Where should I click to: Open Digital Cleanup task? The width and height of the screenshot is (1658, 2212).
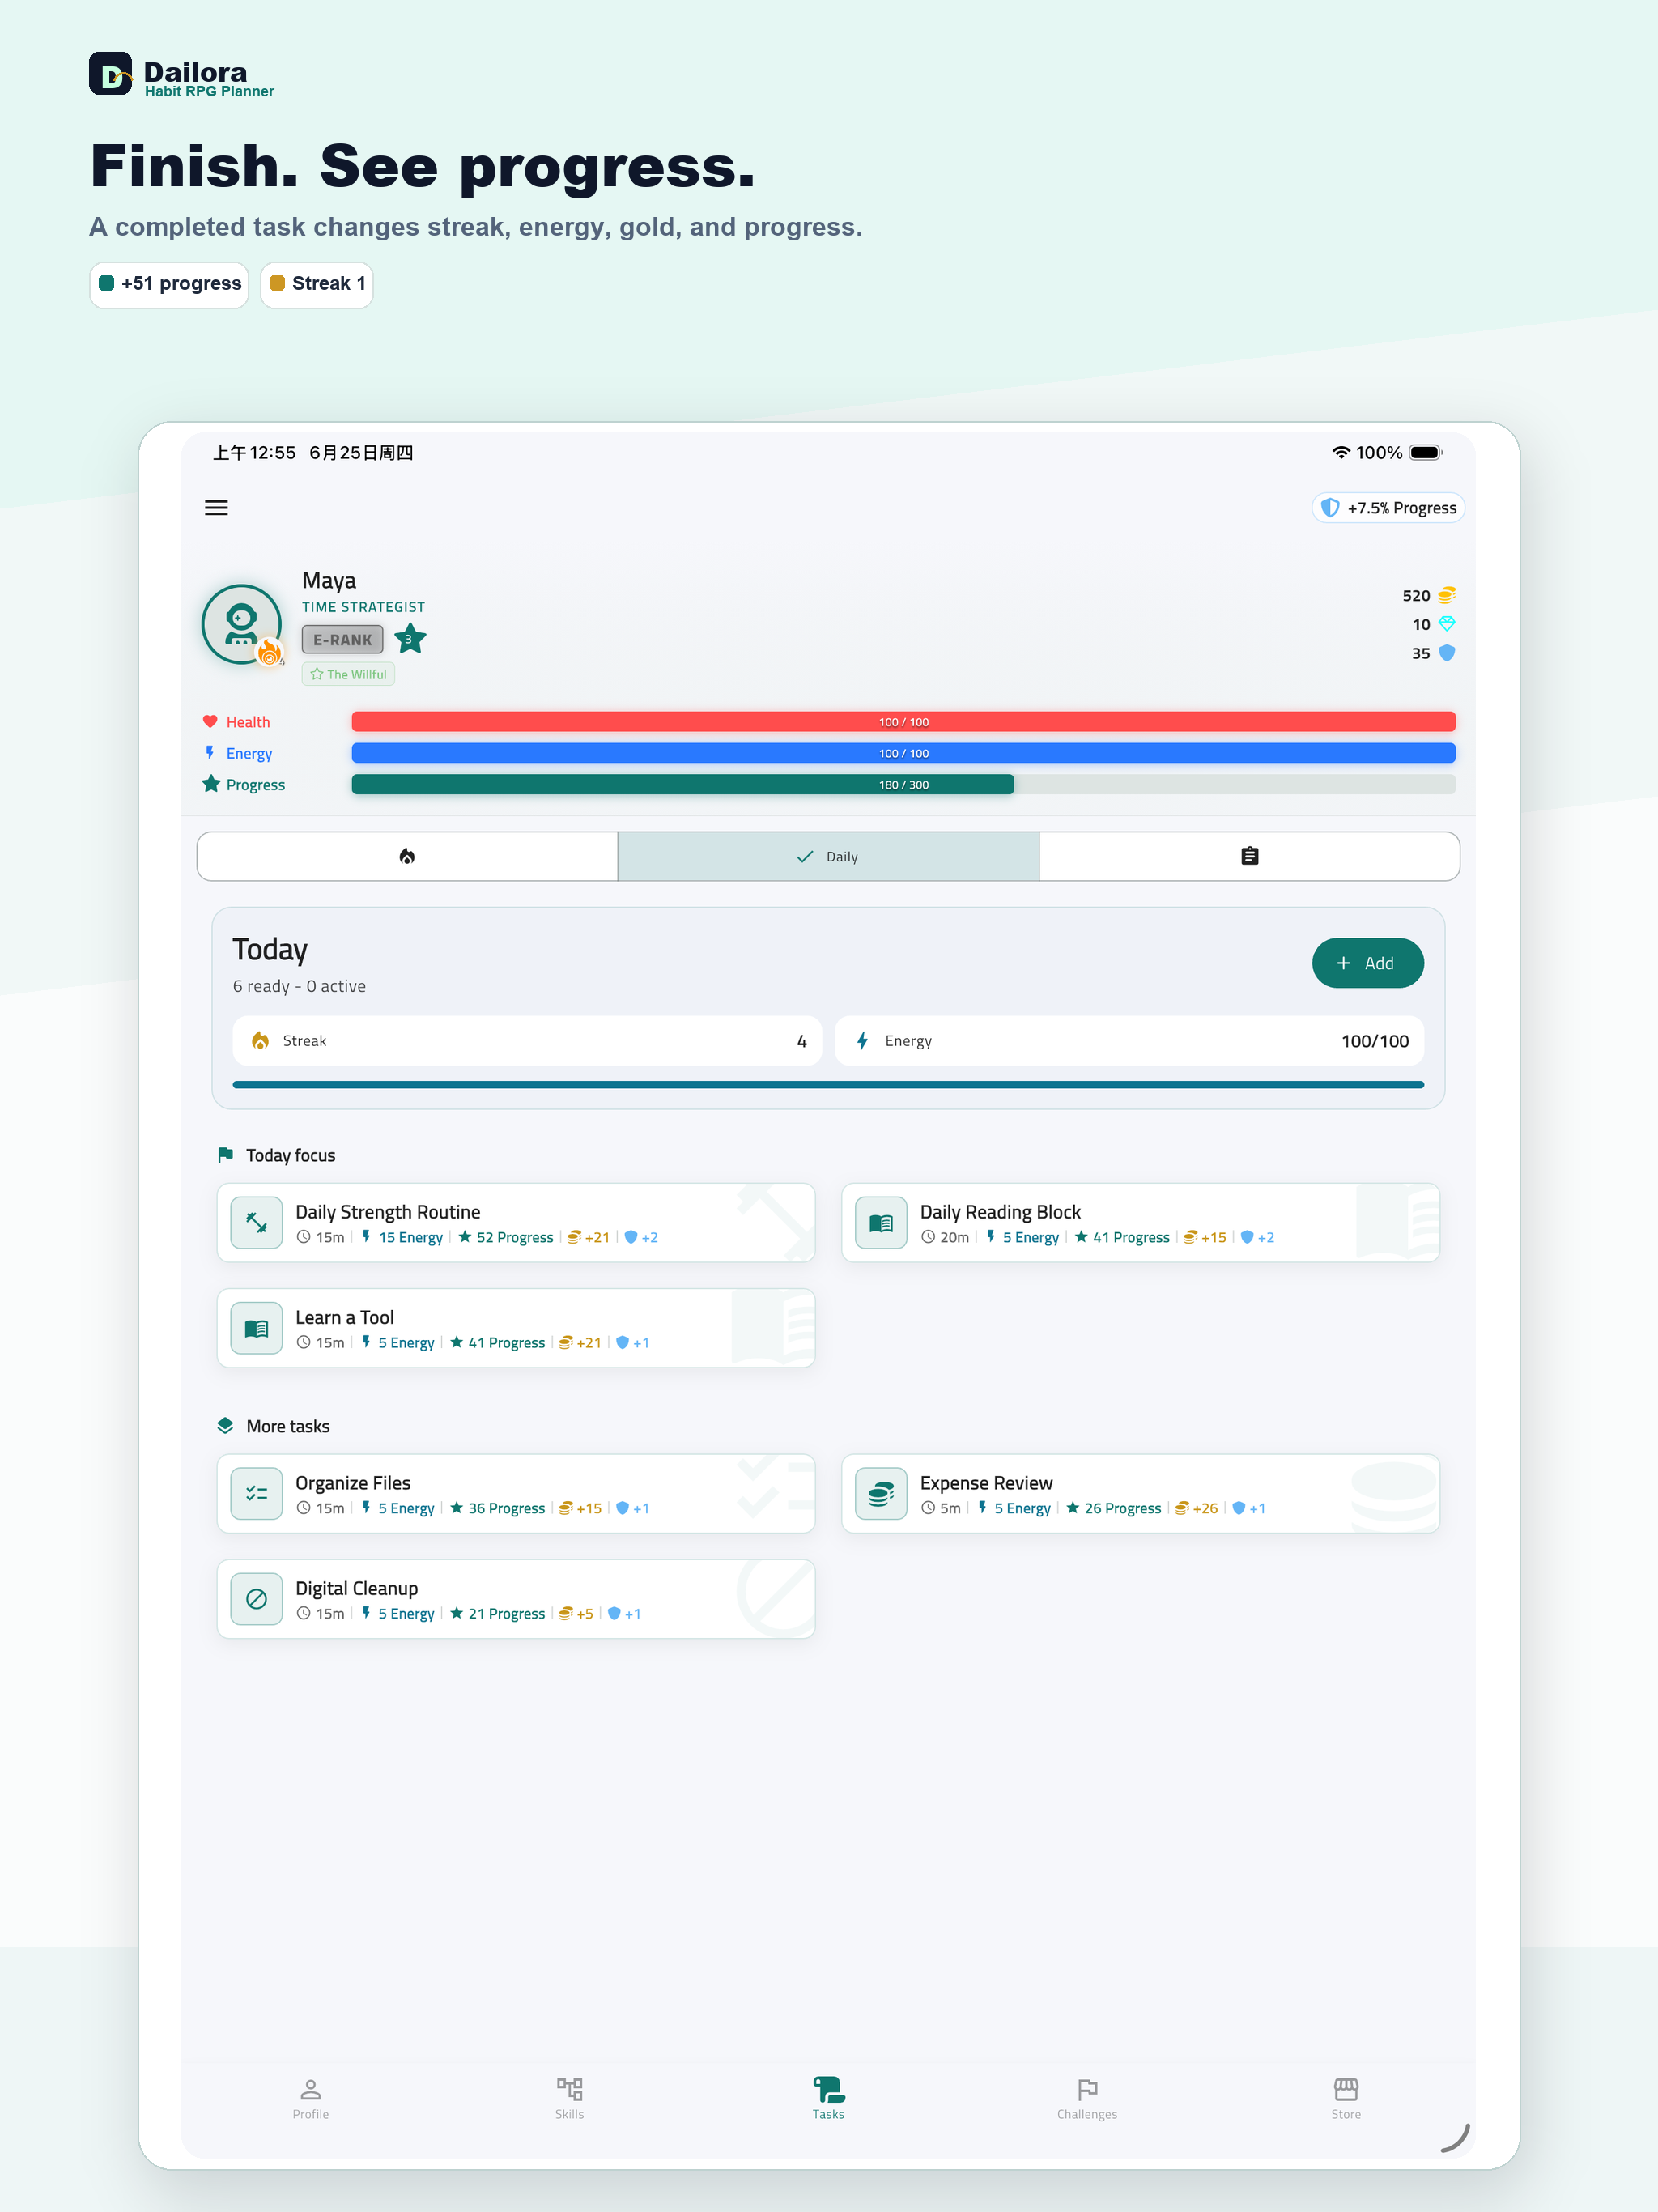516,1599
